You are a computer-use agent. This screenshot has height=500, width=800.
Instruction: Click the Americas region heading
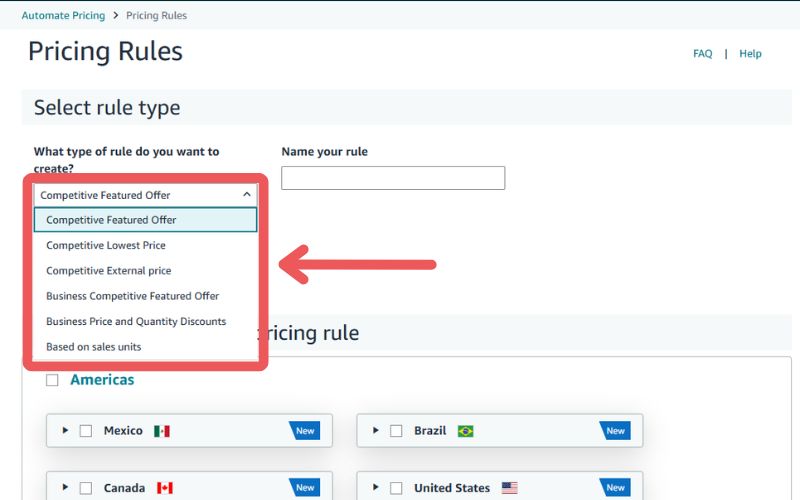coord(102,380)
